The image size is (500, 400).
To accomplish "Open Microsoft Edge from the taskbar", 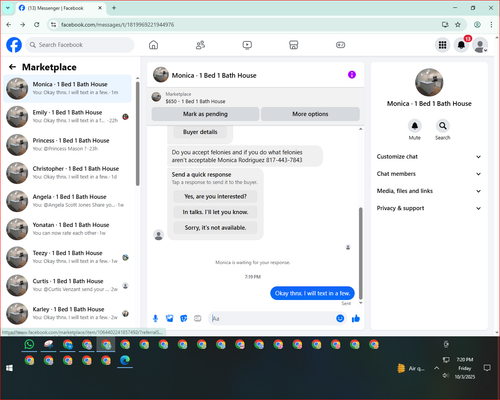I will (125, 360).
